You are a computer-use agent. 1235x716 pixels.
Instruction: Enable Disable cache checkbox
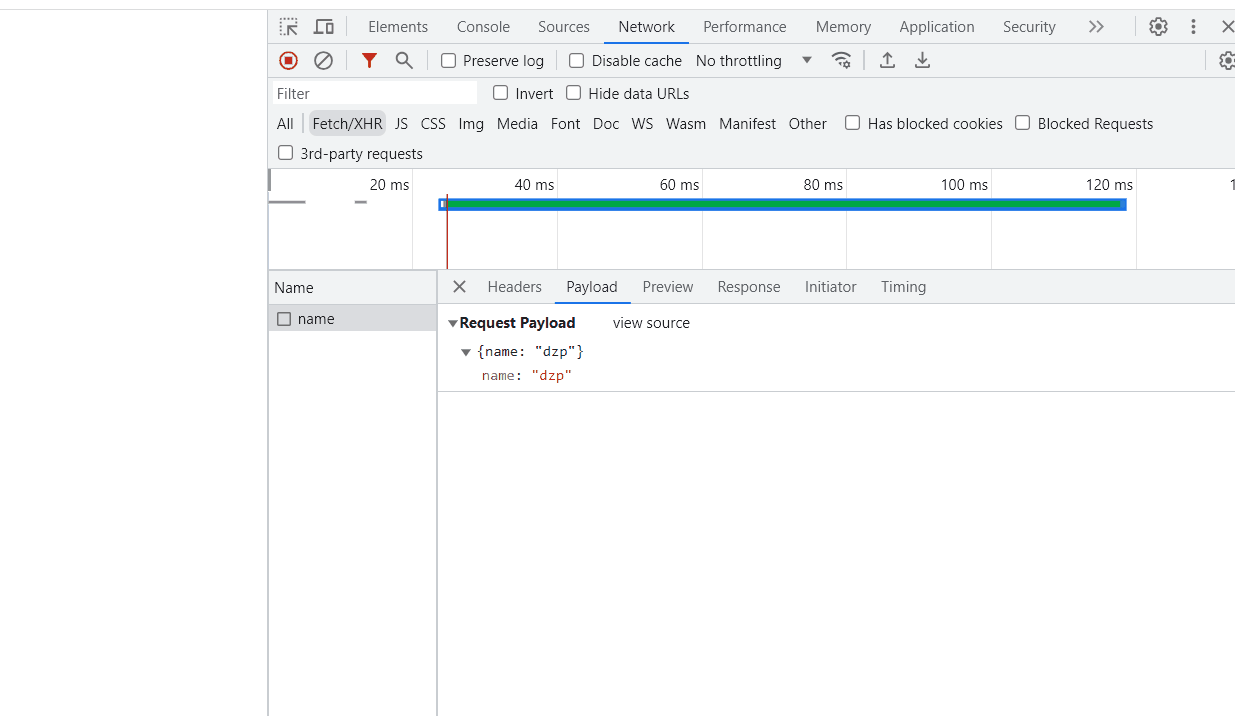click(576, 61)
